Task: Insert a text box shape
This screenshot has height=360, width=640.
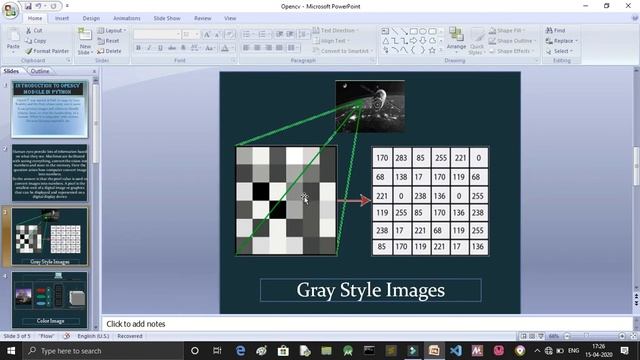Action: coord(385,31)
